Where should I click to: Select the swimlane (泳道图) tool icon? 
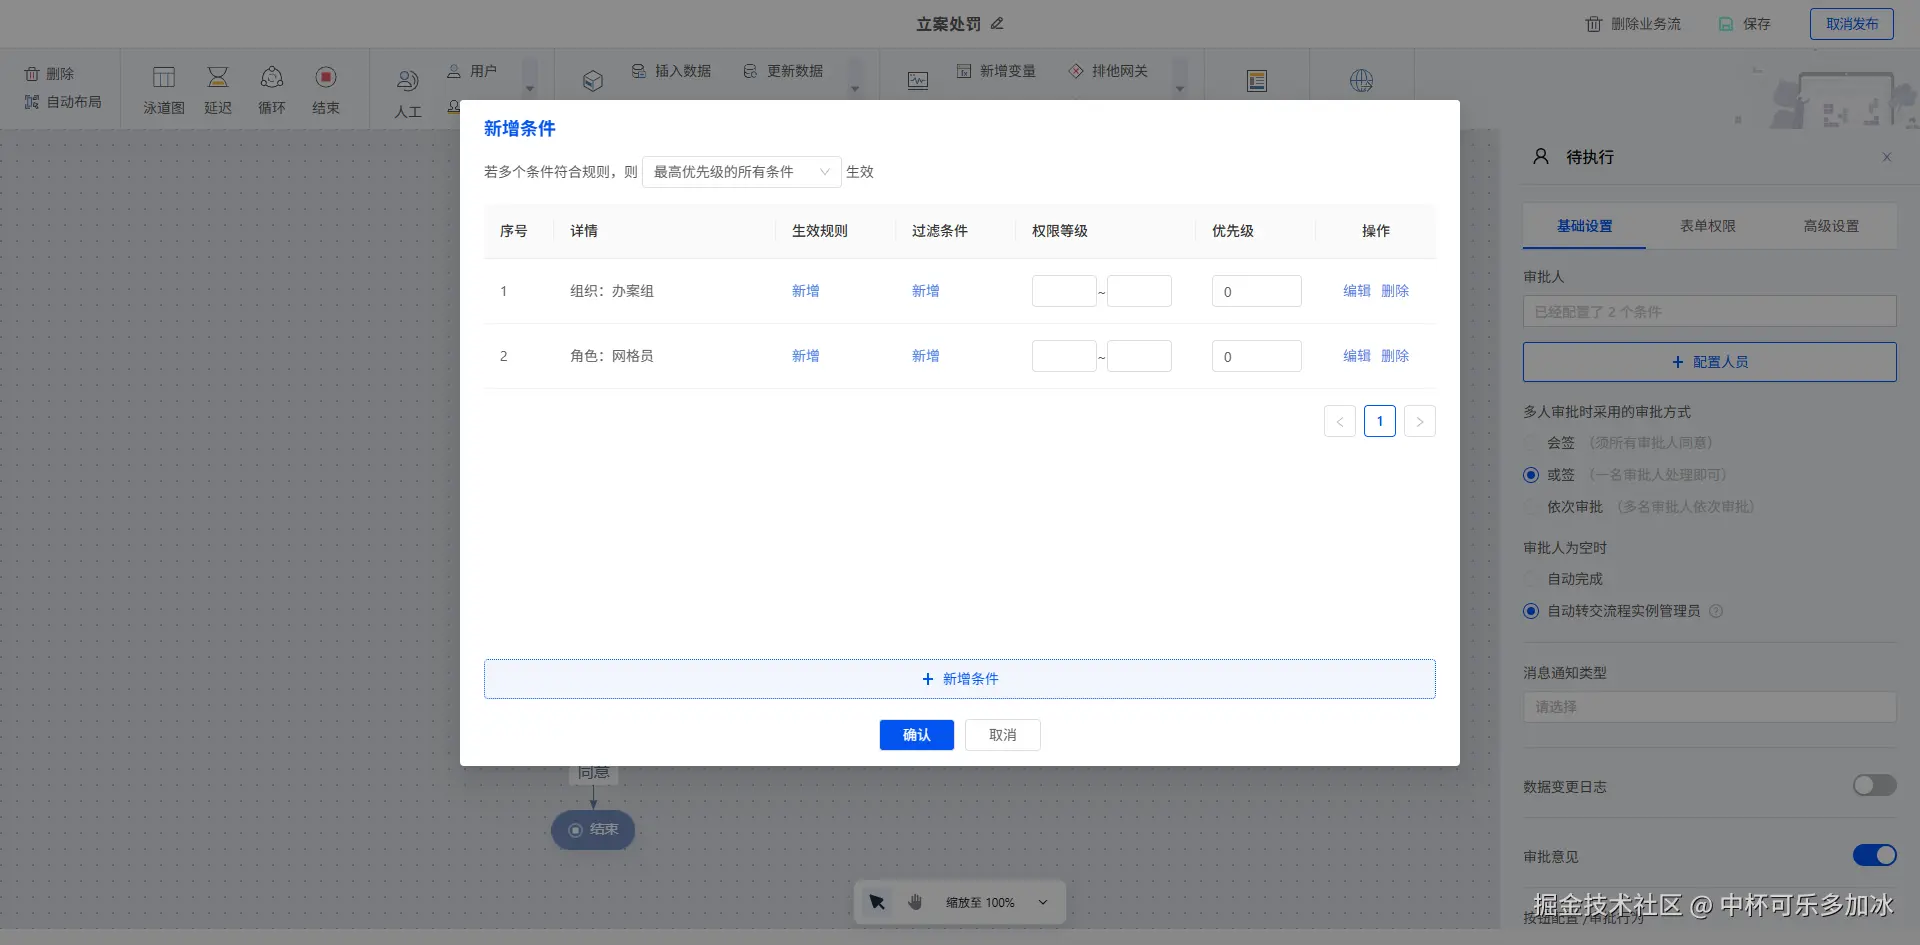(164, 77)
